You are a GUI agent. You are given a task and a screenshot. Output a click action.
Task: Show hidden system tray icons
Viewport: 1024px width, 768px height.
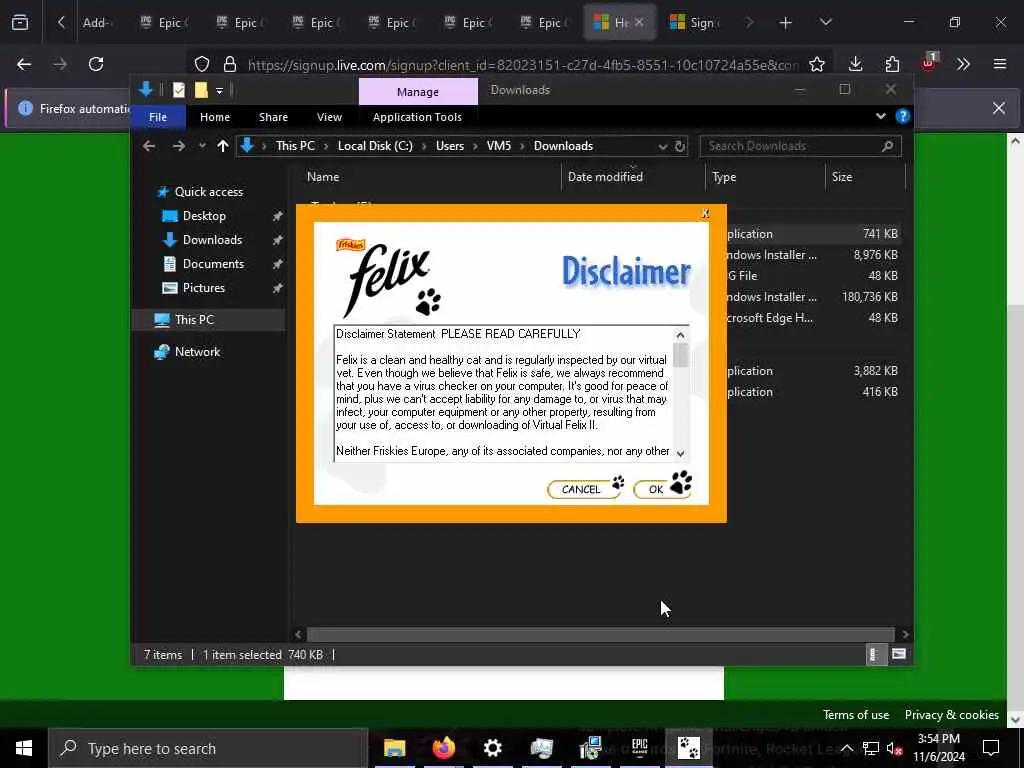coord(846,748)
